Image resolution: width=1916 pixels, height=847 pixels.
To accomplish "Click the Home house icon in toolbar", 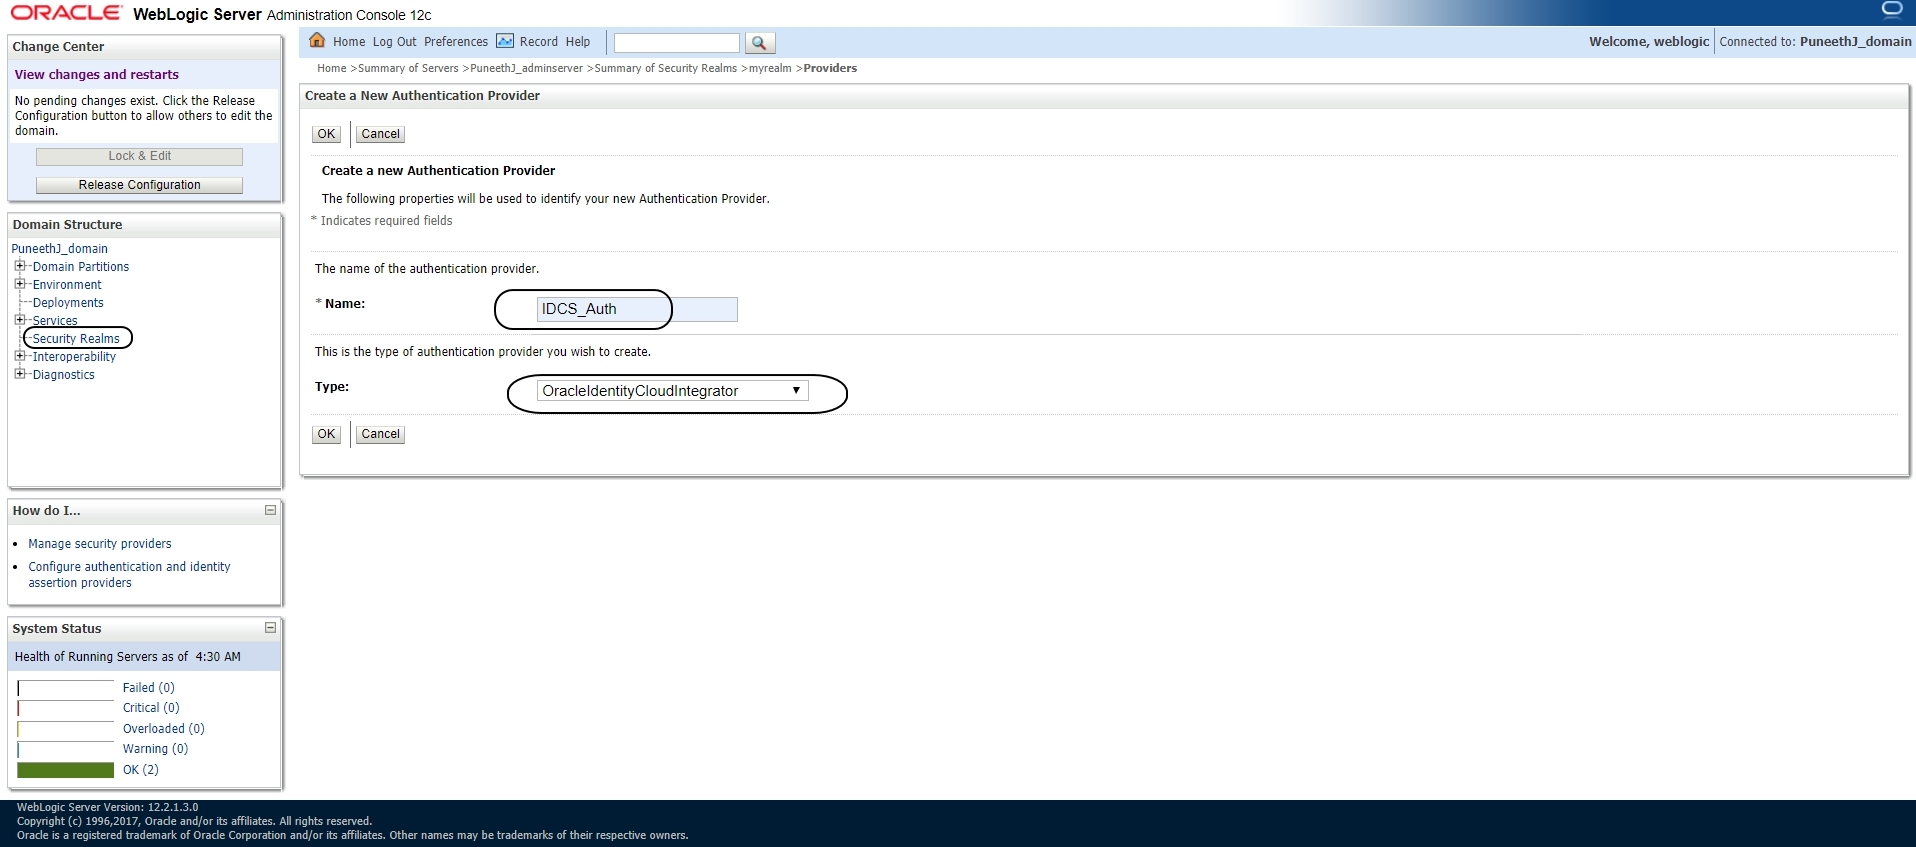I will tap(317, 41).
